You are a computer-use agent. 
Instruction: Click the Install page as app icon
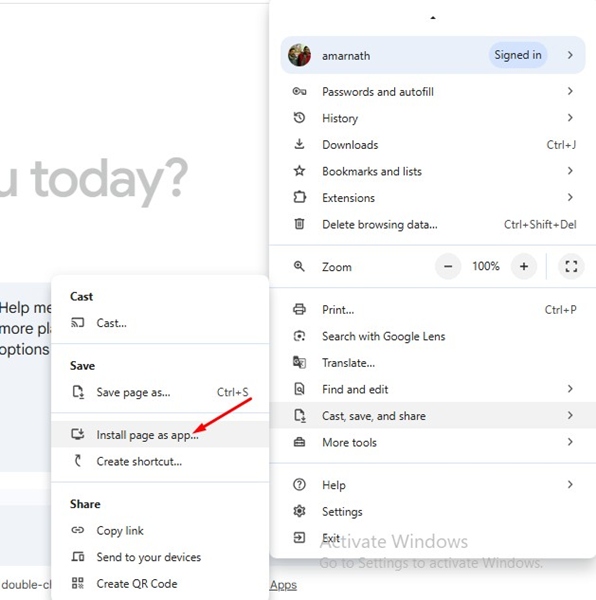78,434
